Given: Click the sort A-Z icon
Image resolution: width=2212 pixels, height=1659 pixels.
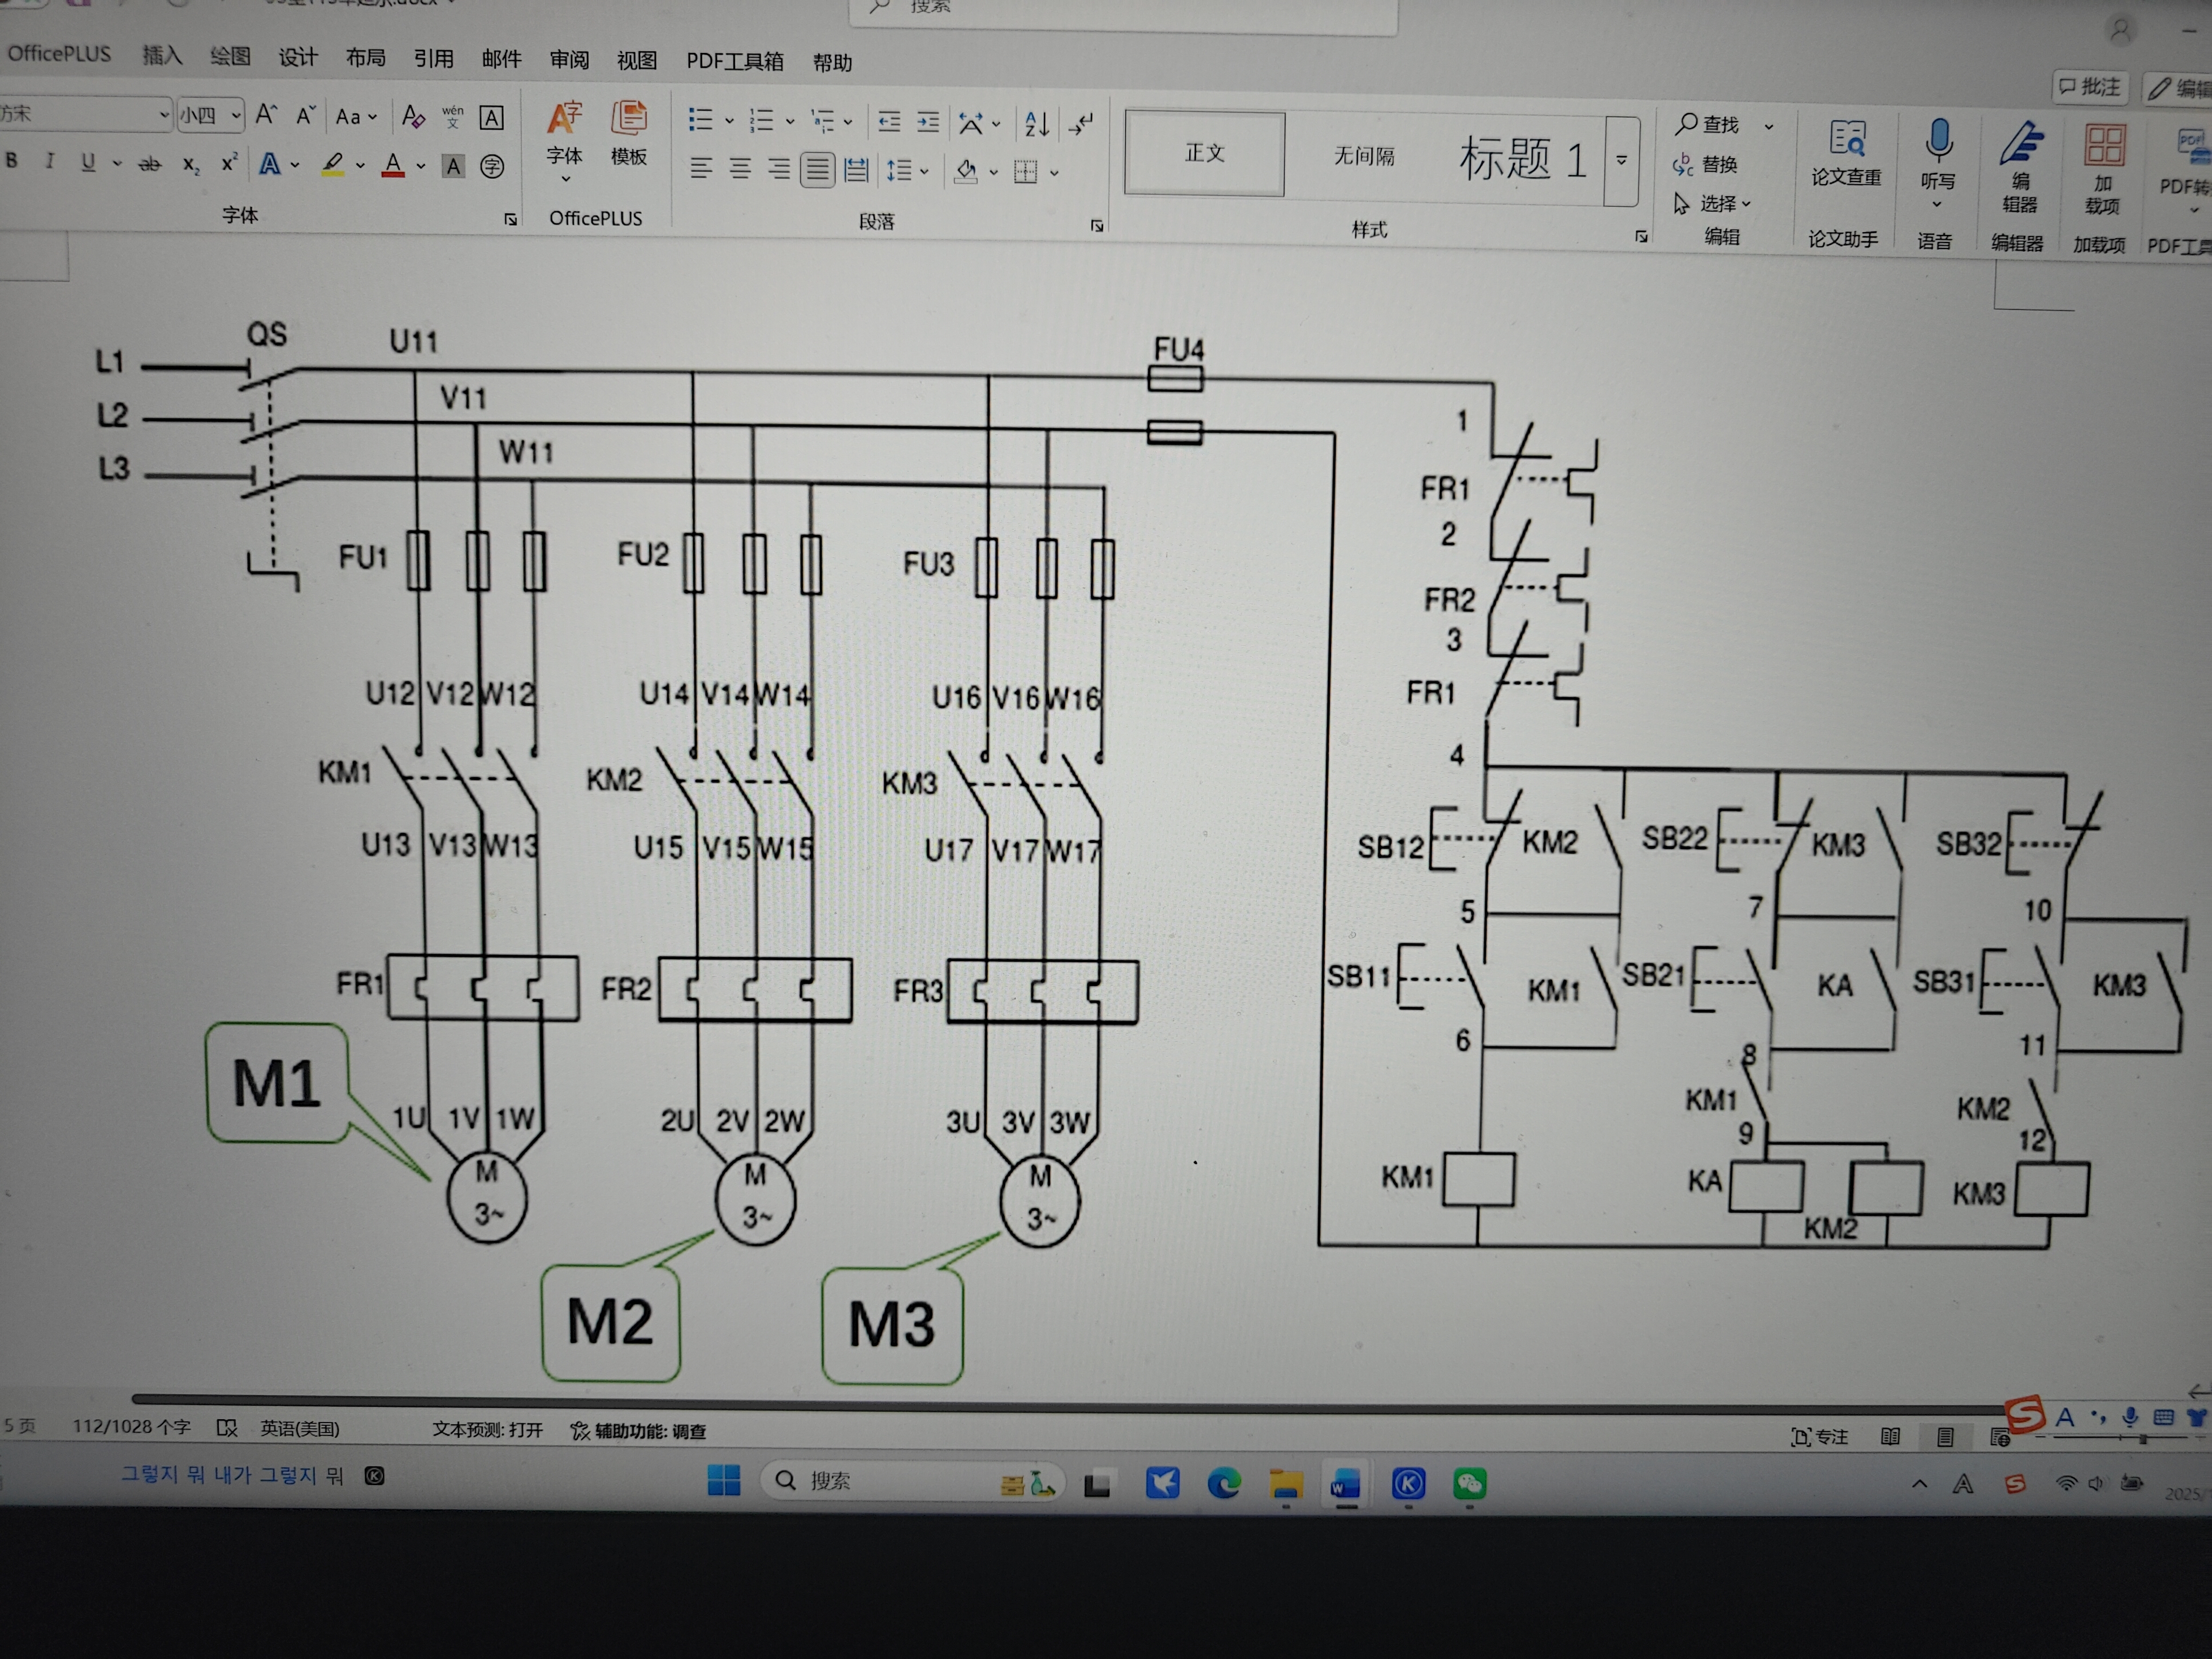Looking at the screenshot, I should [x=1037, y=124].
